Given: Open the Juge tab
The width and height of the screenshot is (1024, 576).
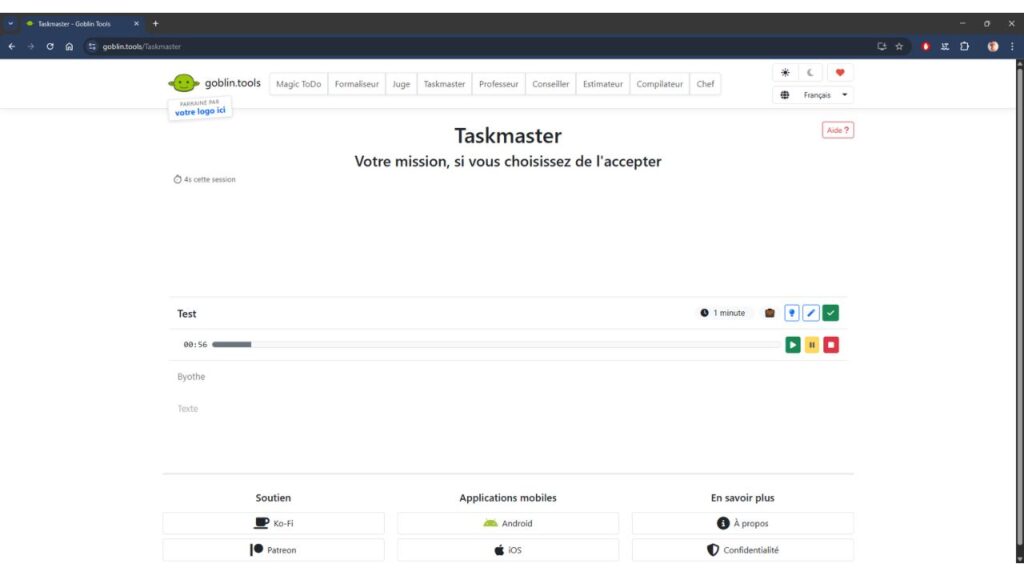Looking at the screenshot, I should [401, 84].
